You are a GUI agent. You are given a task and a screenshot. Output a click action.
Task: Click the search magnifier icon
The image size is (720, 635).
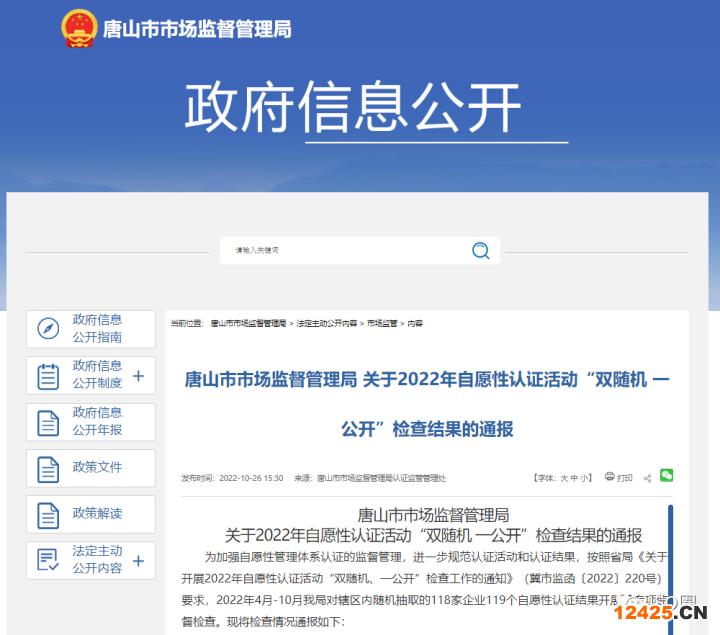pos(481,250)
